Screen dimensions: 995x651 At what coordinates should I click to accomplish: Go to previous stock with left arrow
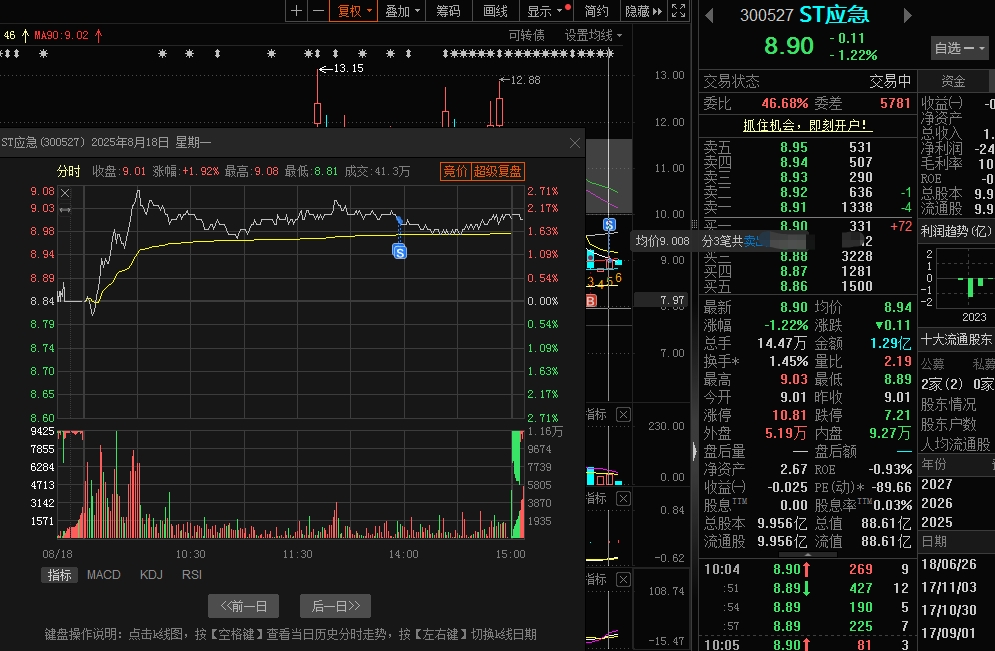(709, 15)
